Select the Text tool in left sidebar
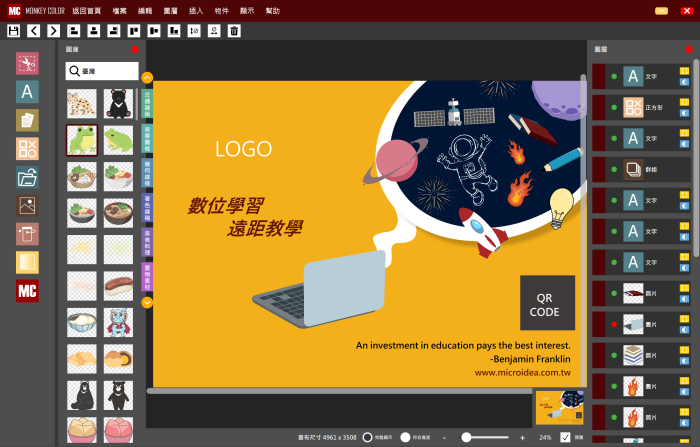Screen dimensions: 700x447 [27, 92]
